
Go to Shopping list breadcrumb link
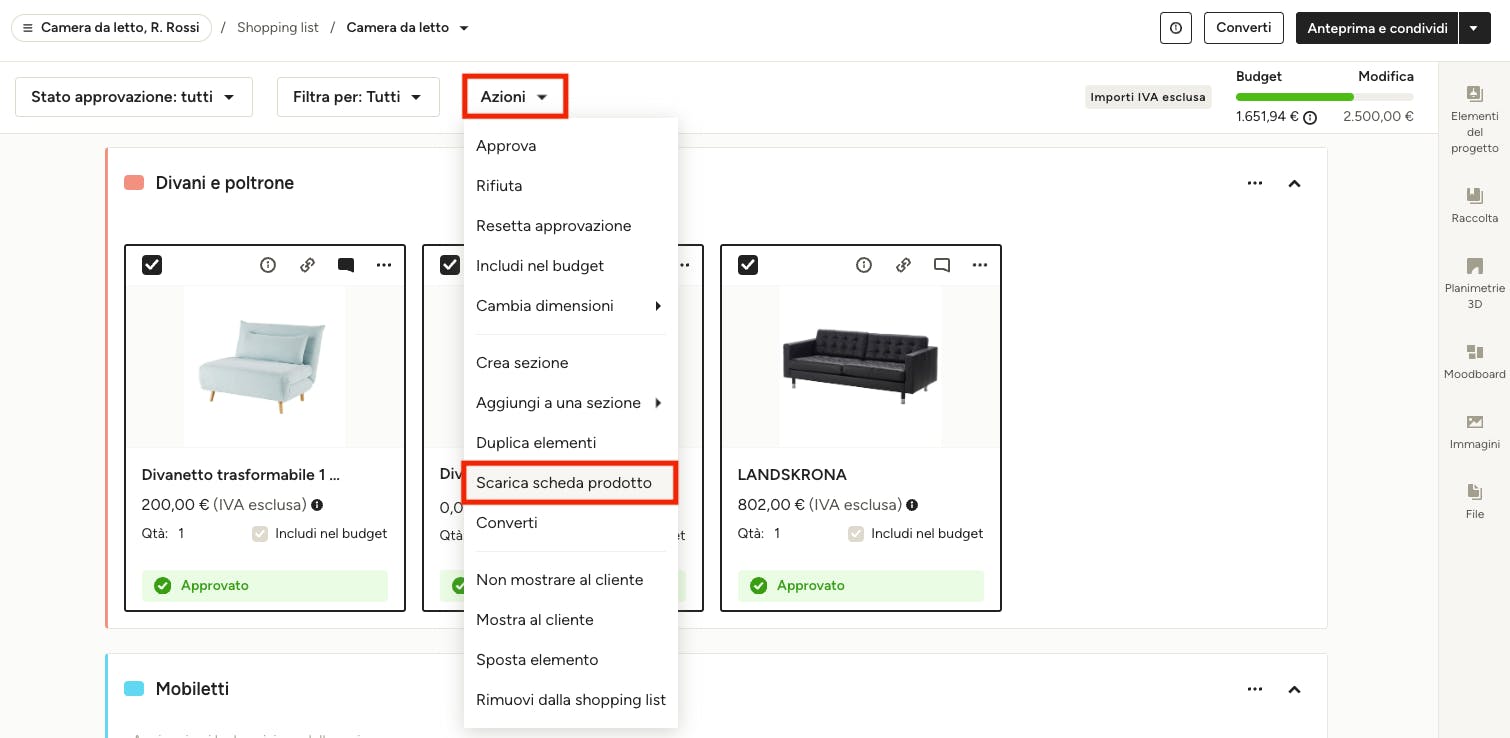tap(278, 28)
